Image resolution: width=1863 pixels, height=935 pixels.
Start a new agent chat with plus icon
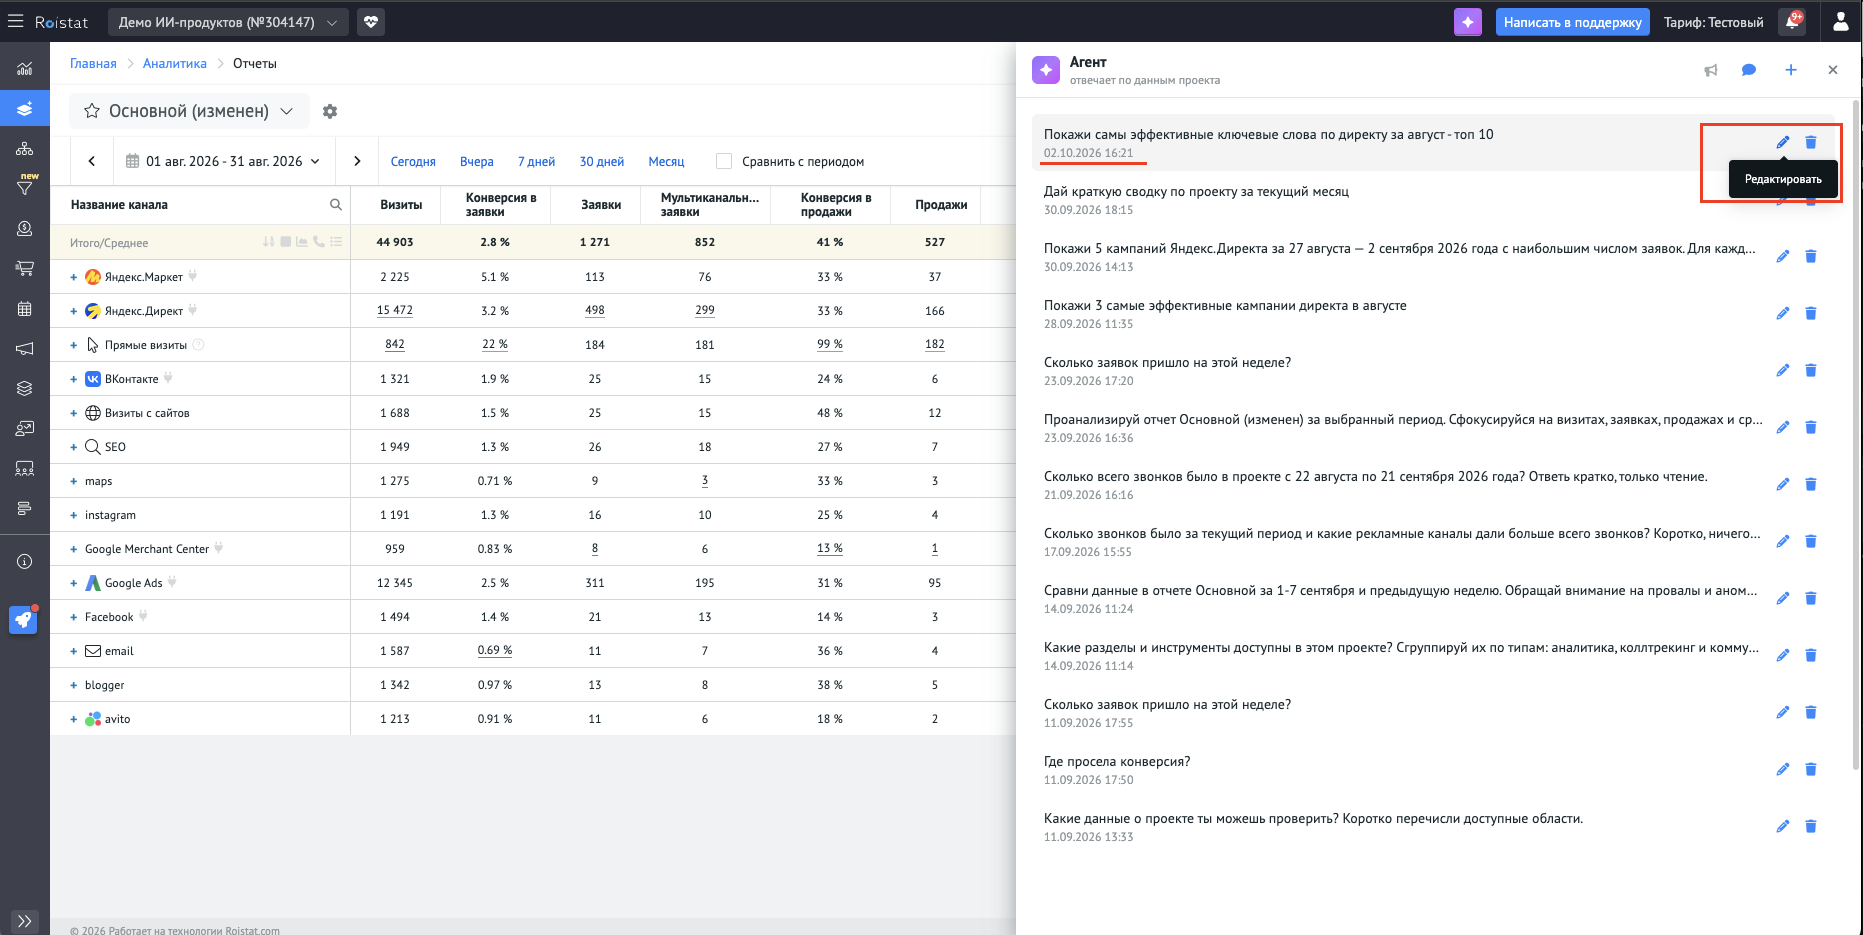[1790, 70]
